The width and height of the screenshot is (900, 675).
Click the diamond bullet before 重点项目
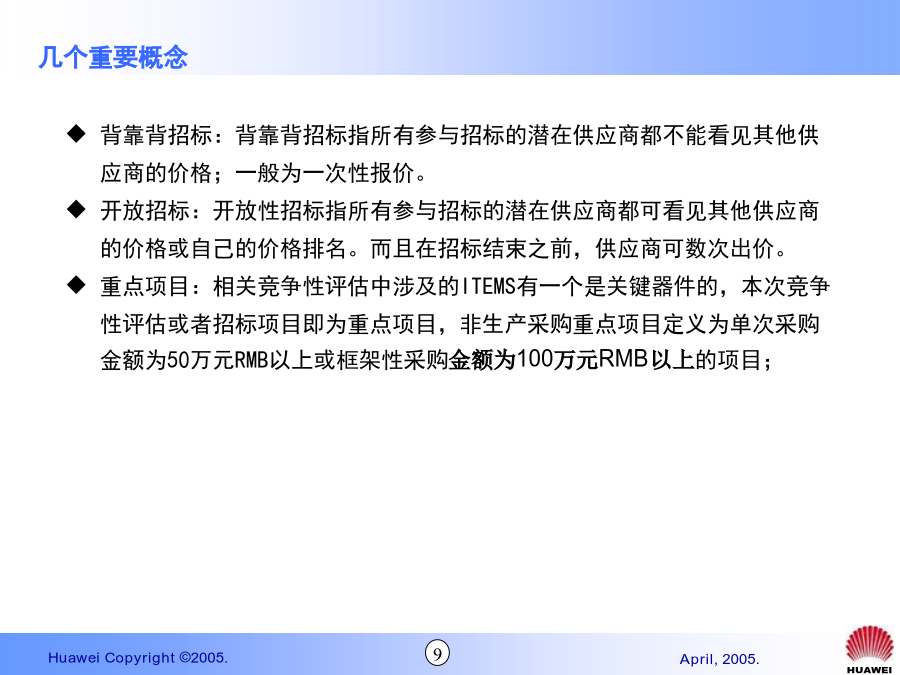point(76,285)
